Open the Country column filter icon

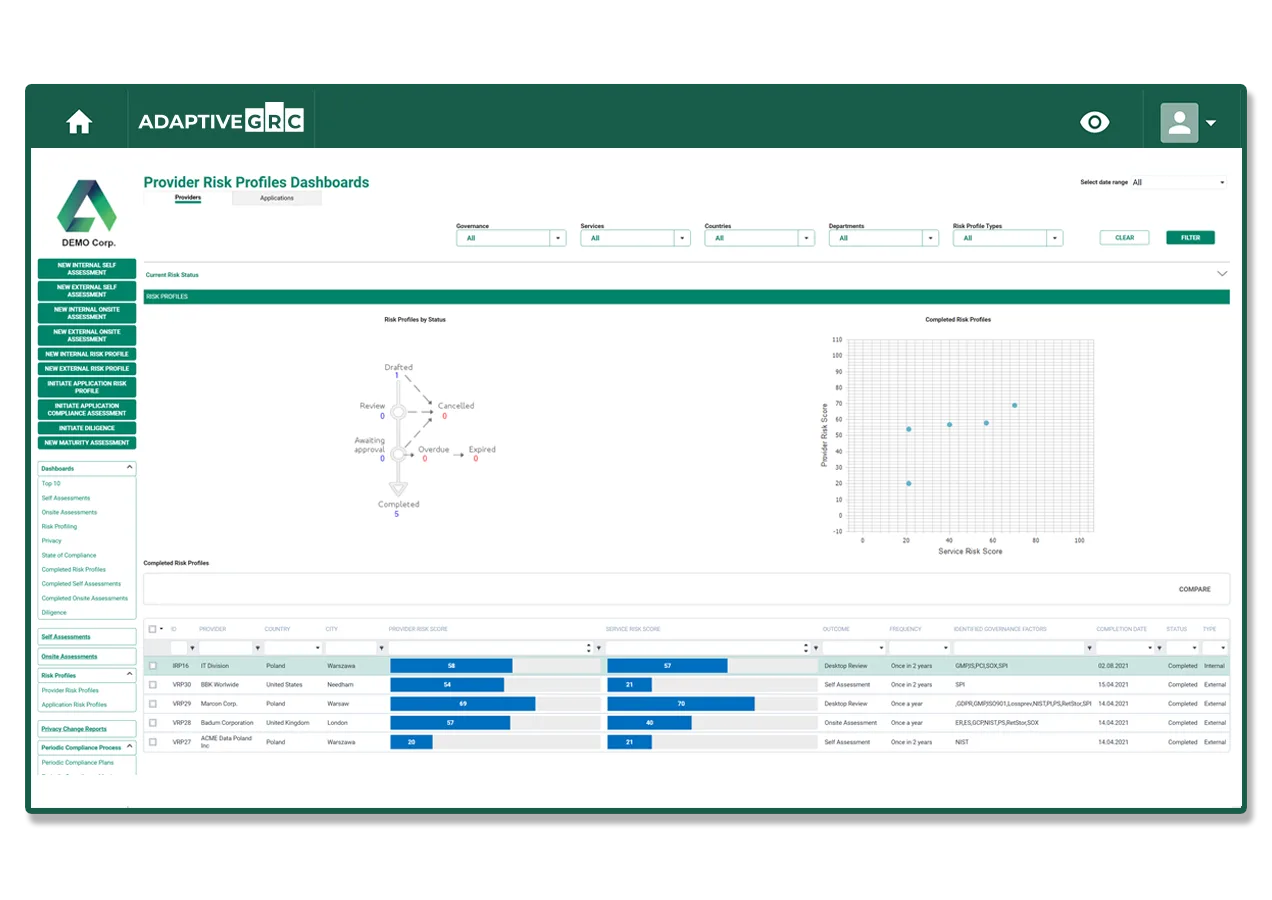pyautogui.click(x=318, y=648)
